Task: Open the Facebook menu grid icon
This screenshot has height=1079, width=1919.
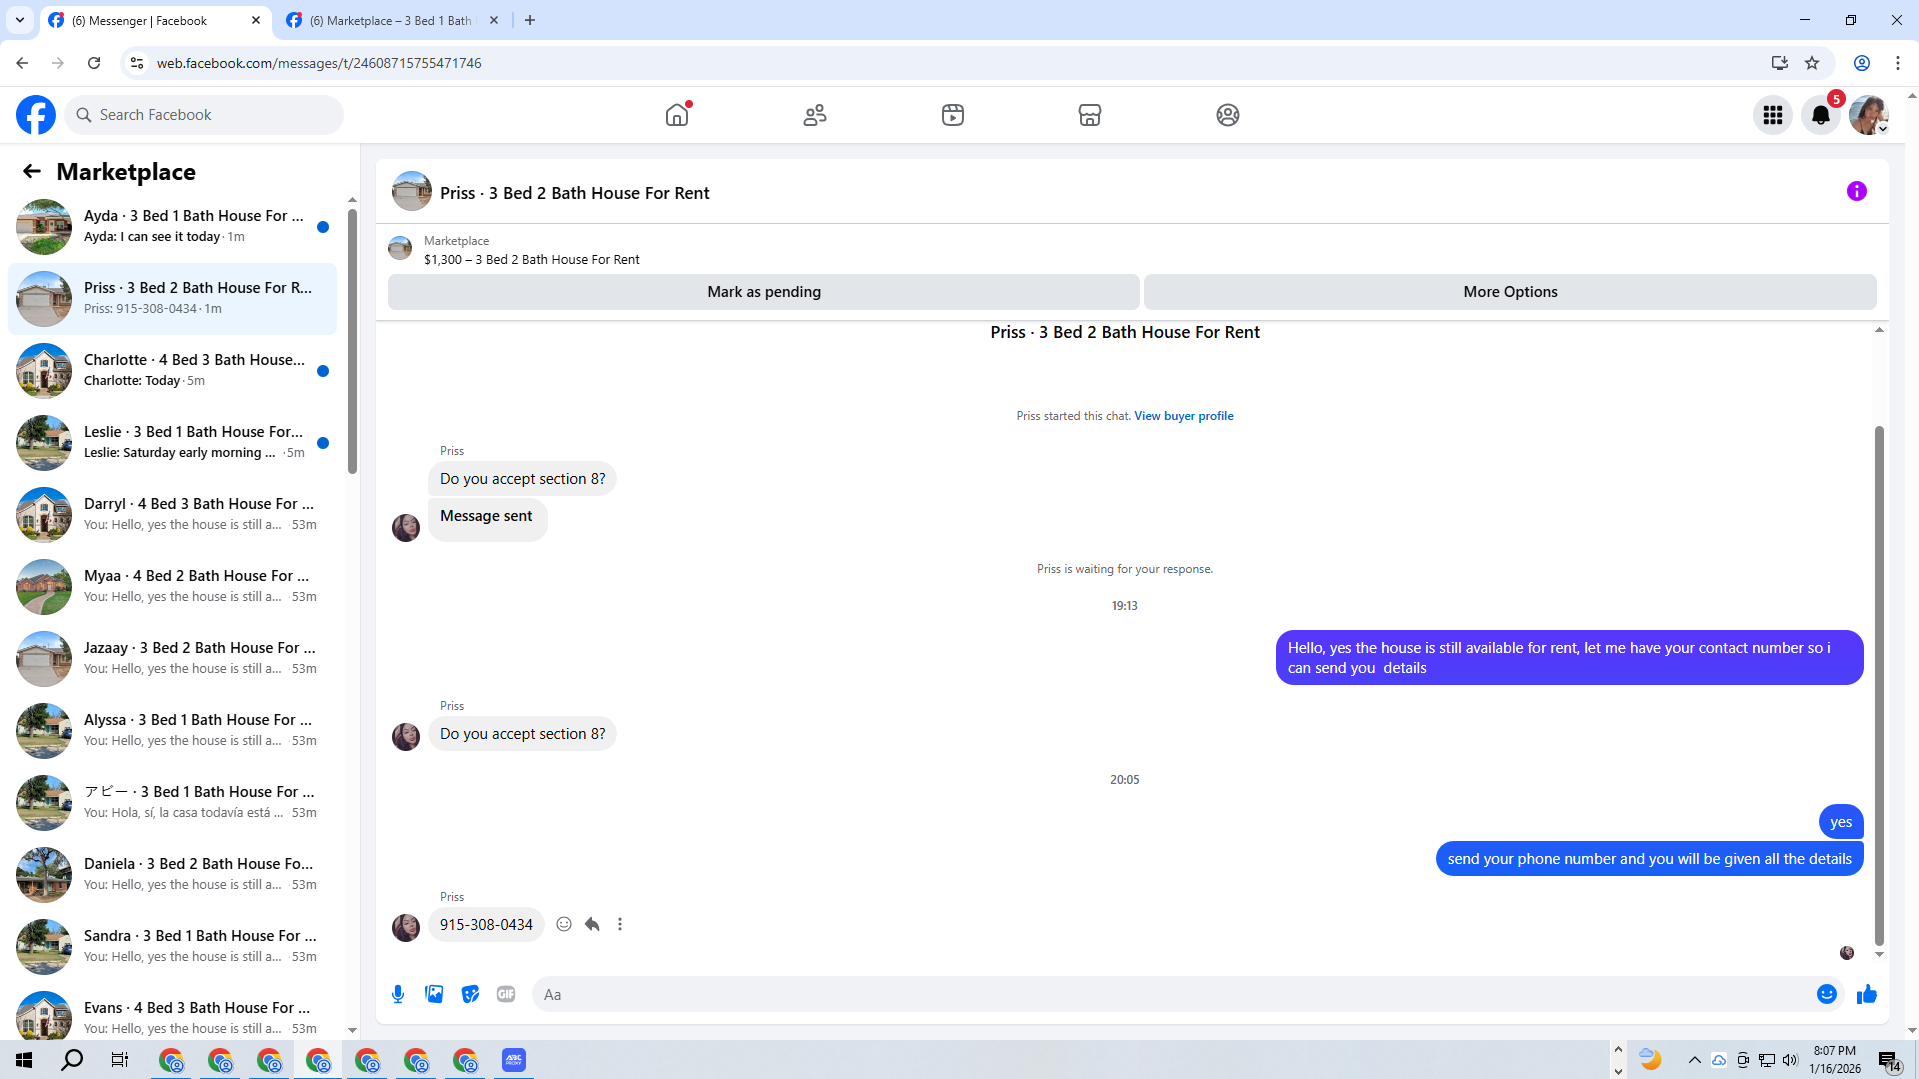Action: 1773,115
